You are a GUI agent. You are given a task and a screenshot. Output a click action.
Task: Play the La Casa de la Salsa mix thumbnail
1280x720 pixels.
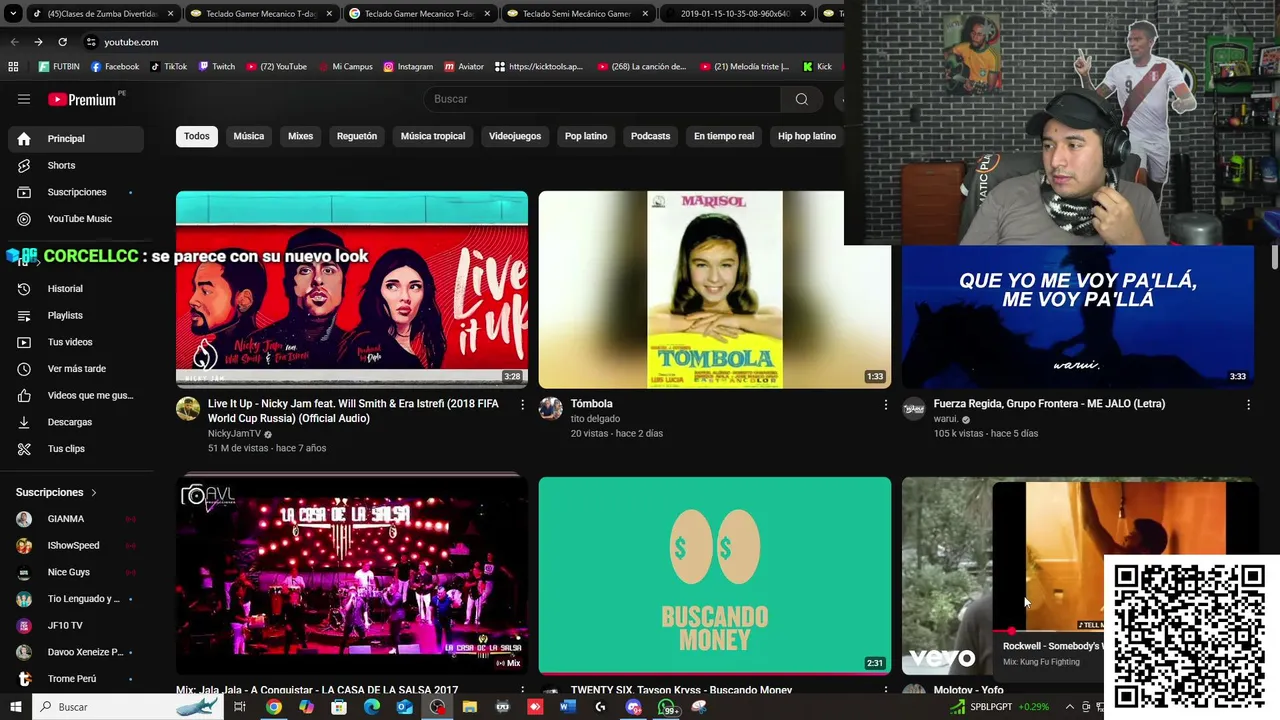[352, 575]
